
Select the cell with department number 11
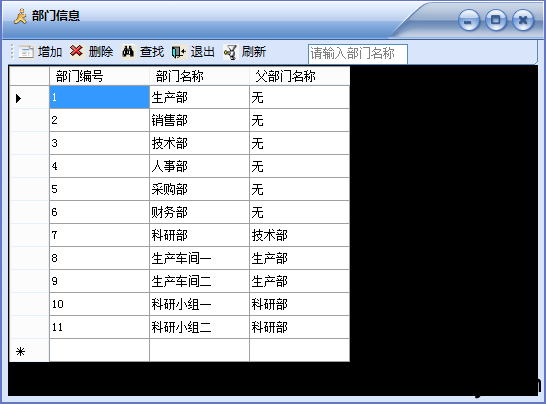(99, 327)
